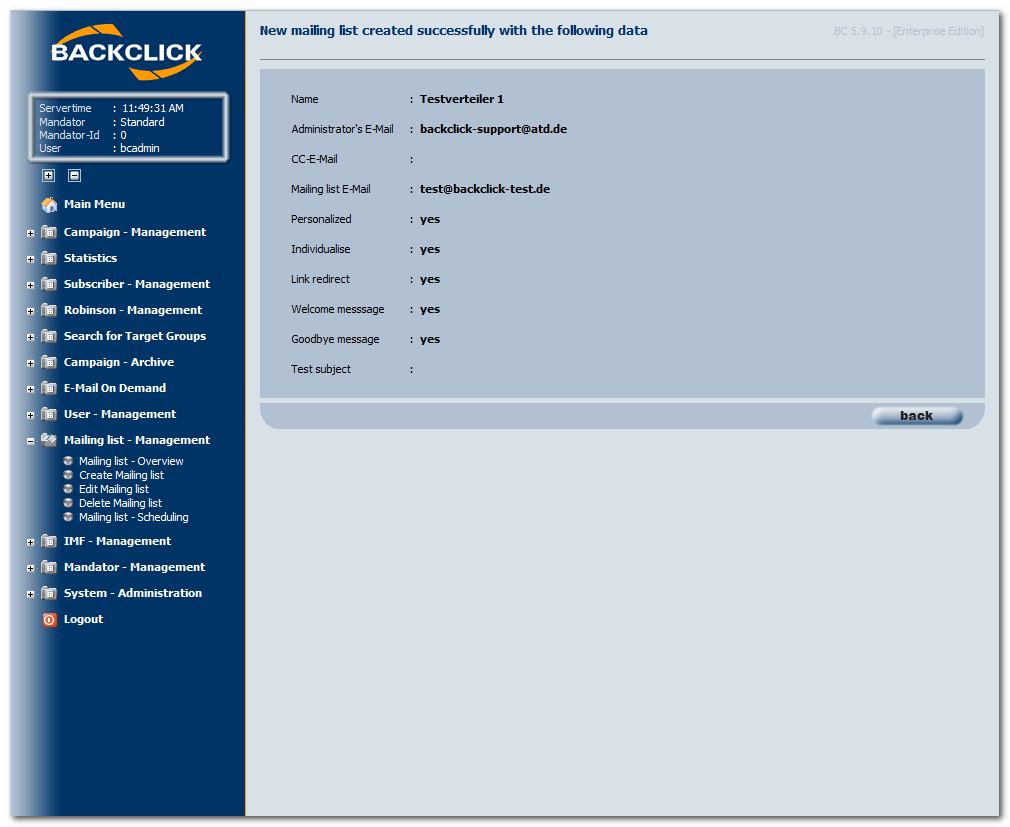Click the expand-all plus icon under server info
The width and height of the screenshot is (1010, 827).
pos(48,175)
